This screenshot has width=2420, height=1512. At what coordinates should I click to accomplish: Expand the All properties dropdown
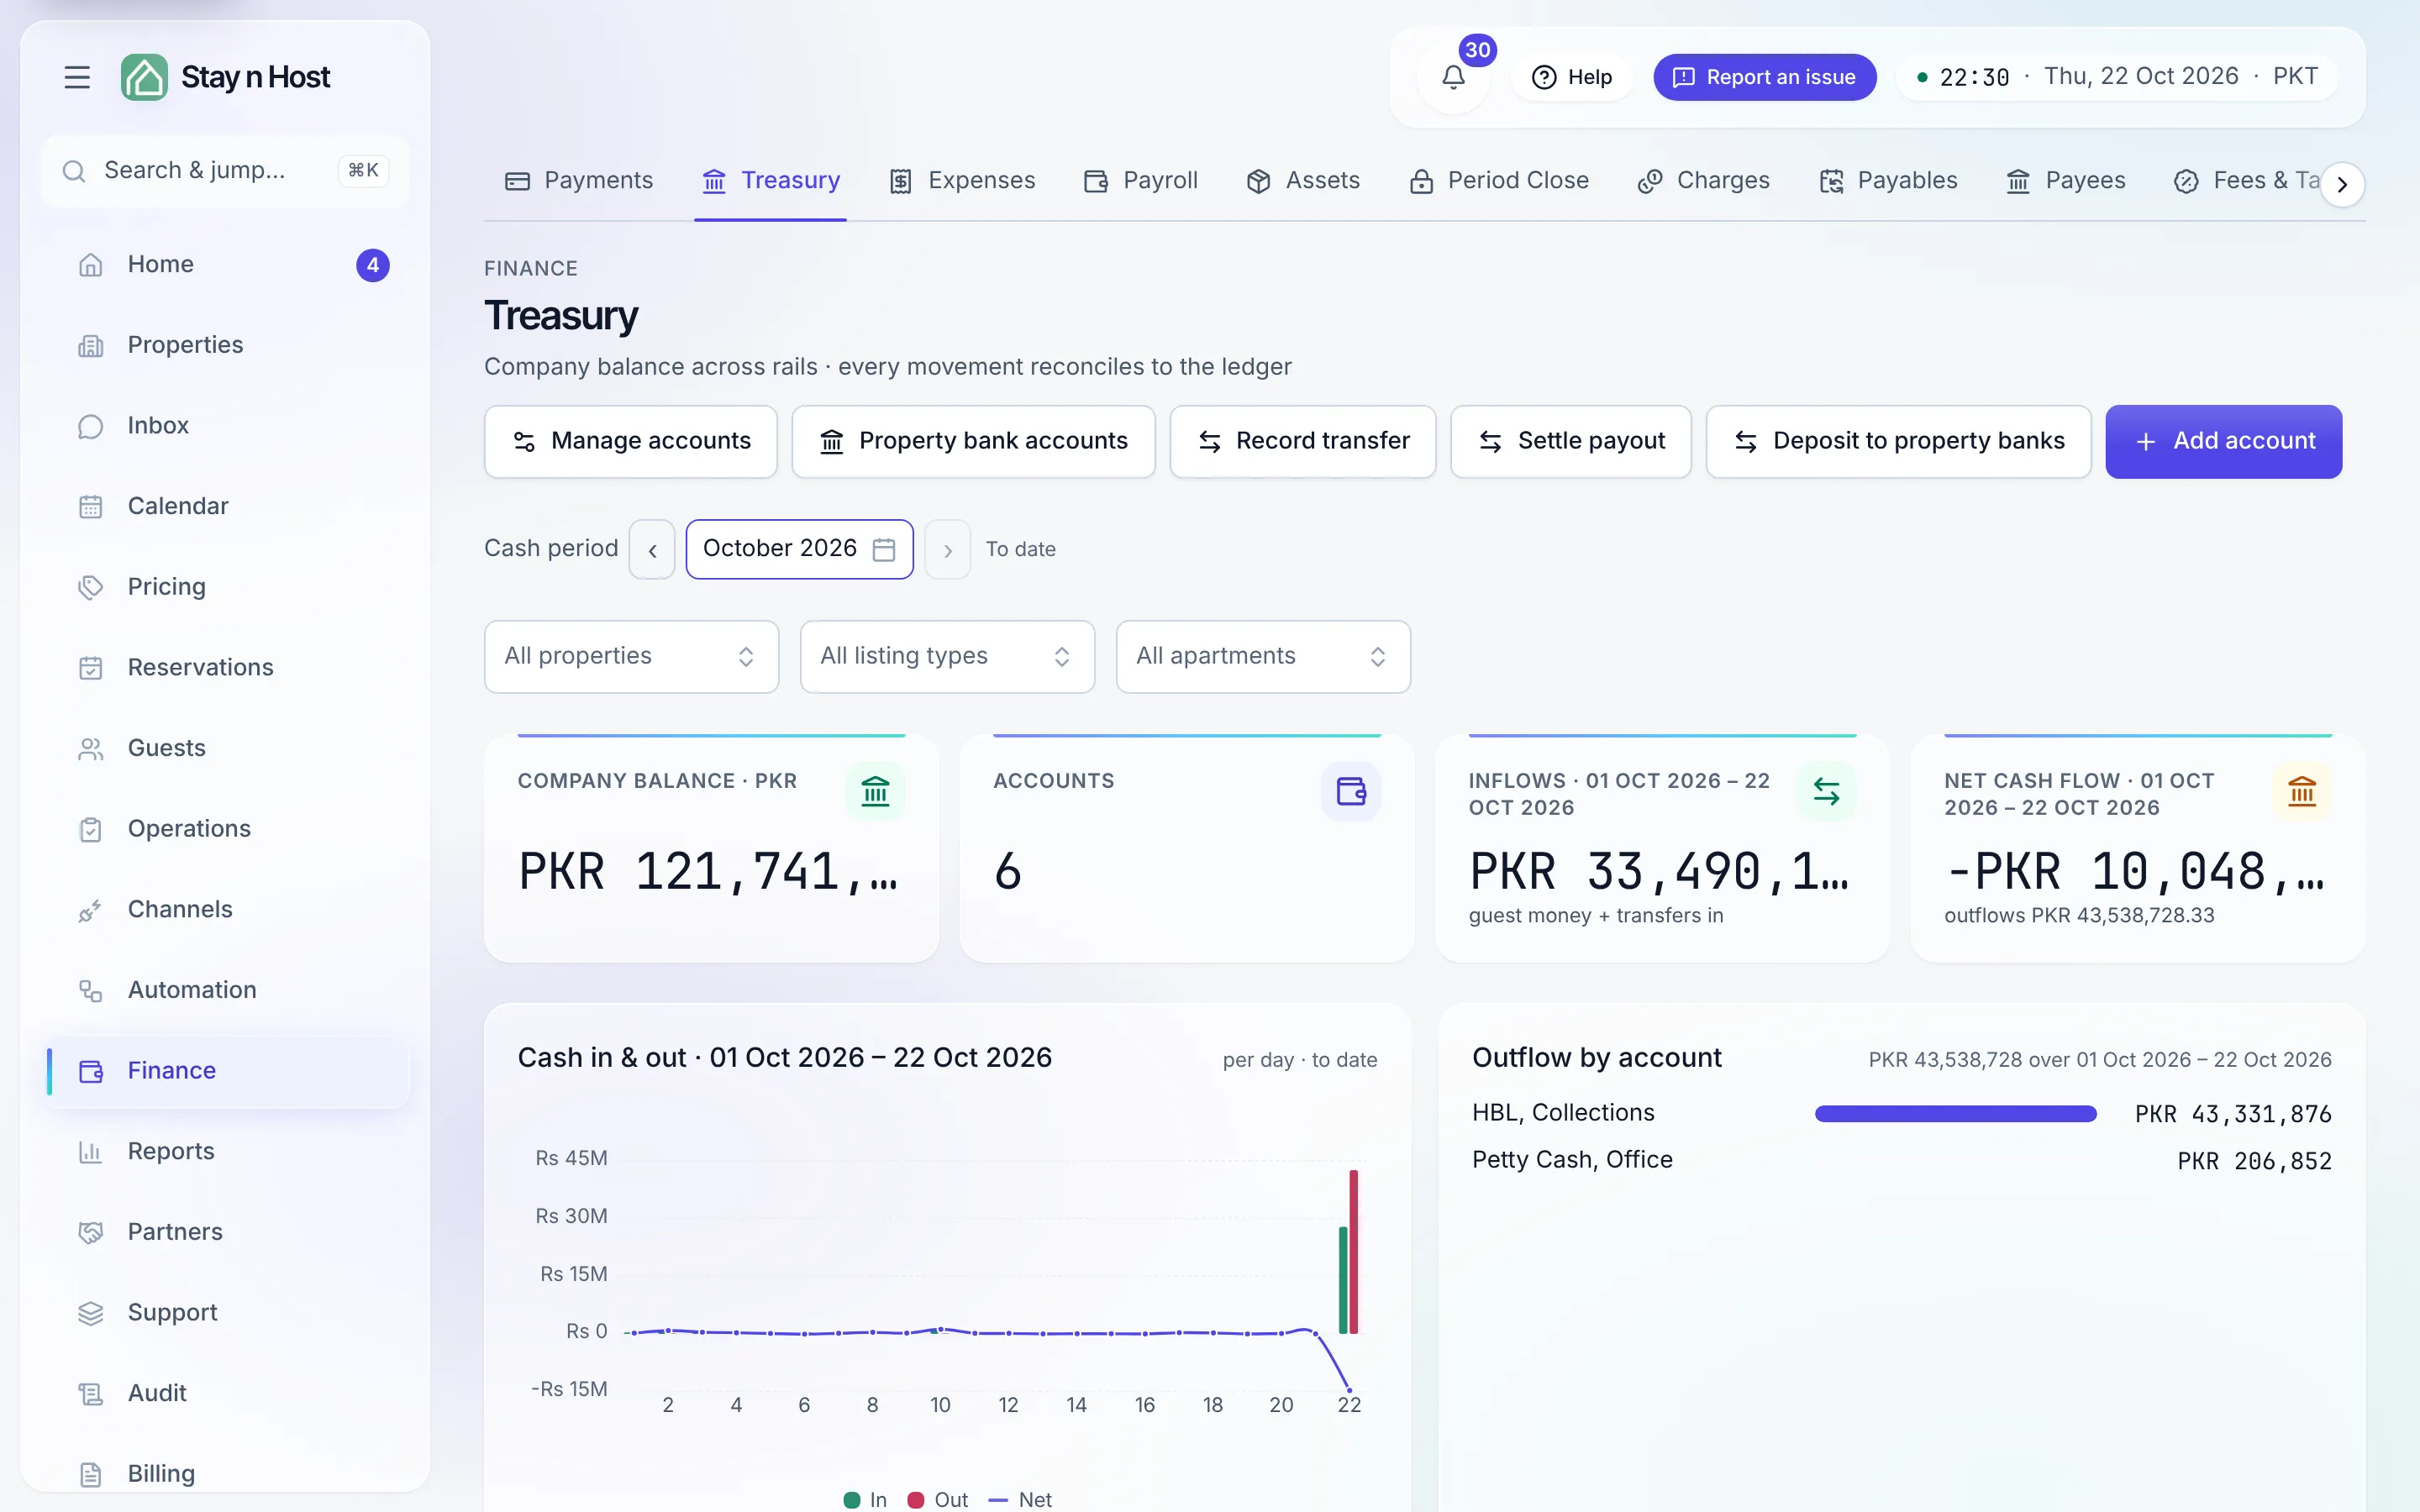pyautogui.click(x=631, y=656)
